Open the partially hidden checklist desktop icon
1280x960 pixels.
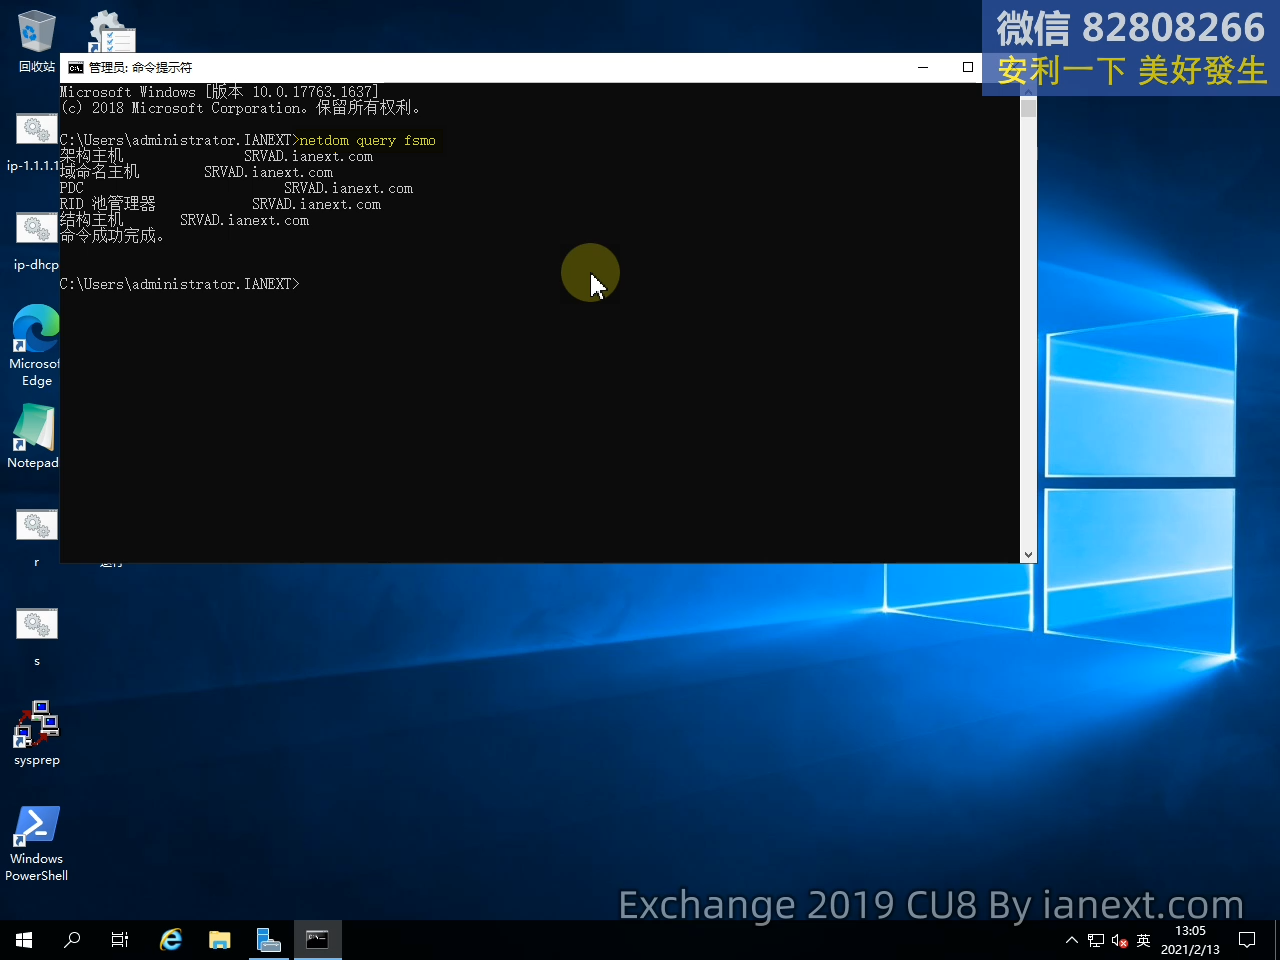pos(112,32)
